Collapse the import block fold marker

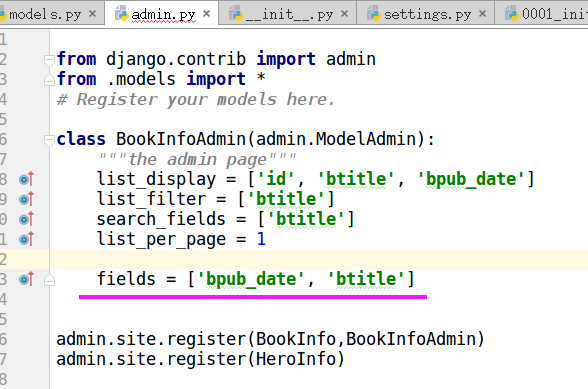pos(49,60)
